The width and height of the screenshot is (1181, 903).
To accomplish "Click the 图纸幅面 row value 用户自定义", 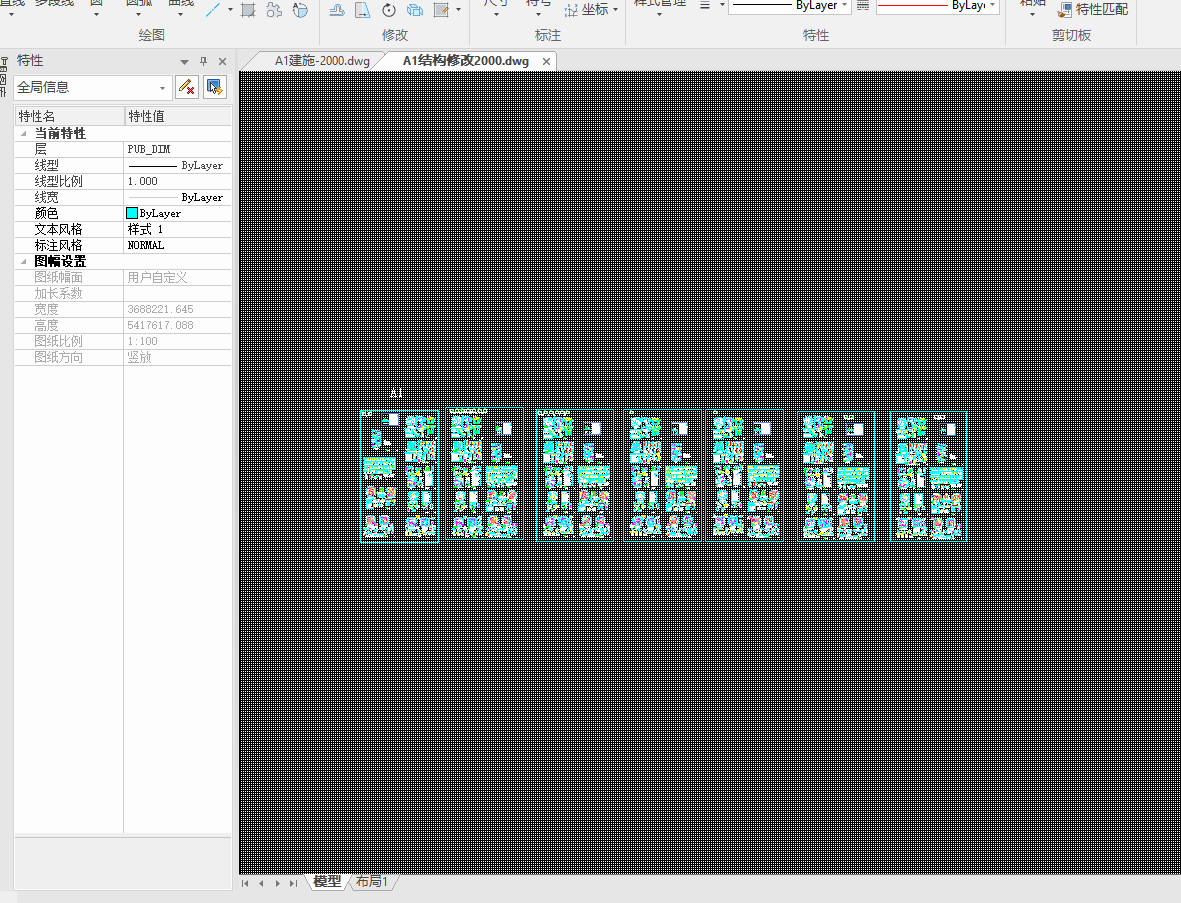I will tap(178, 277).
